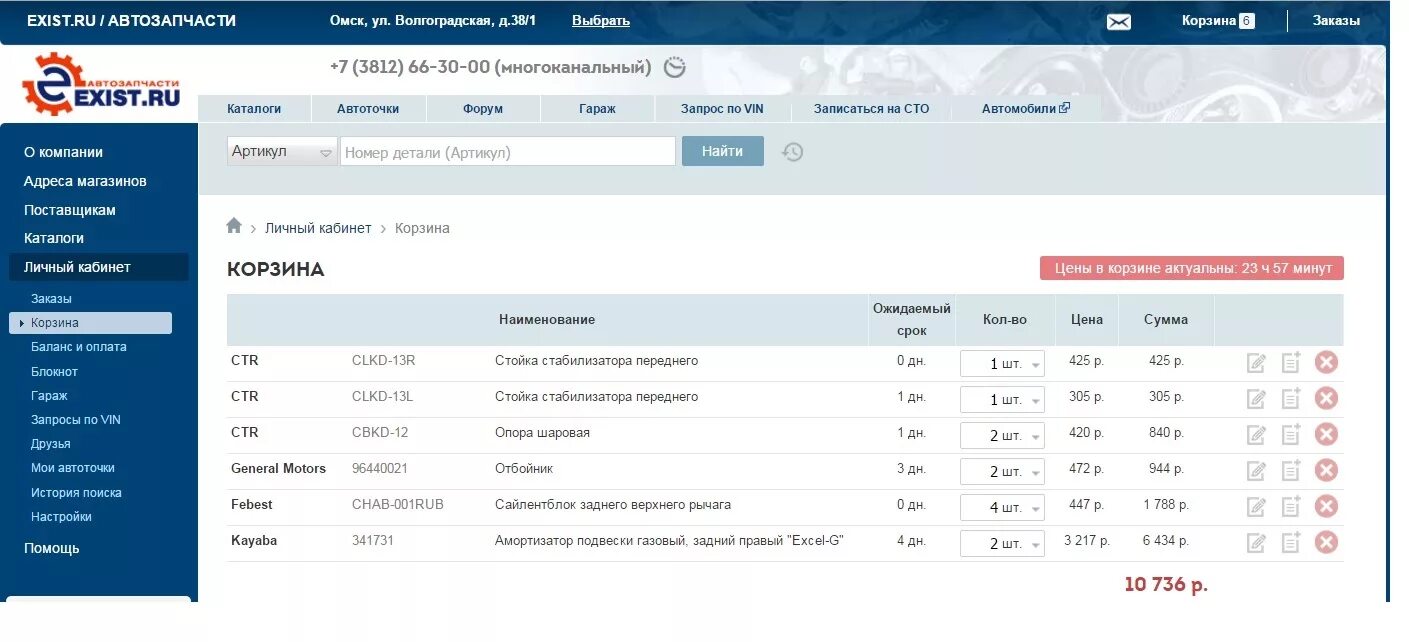The width and height of the screenshot is (1409, 642).
Task: Open search history clock icon
Action: coord(792,152)
